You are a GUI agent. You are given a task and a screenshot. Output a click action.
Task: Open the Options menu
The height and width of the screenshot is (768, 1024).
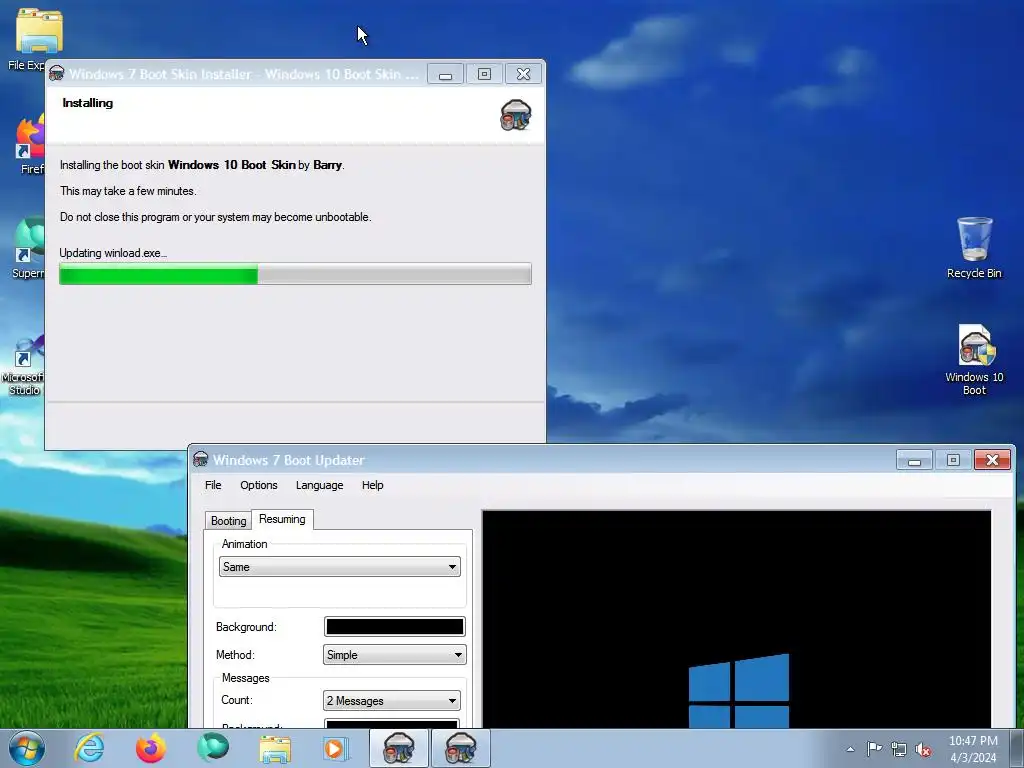pyautogui.click(x=259, y=485)
